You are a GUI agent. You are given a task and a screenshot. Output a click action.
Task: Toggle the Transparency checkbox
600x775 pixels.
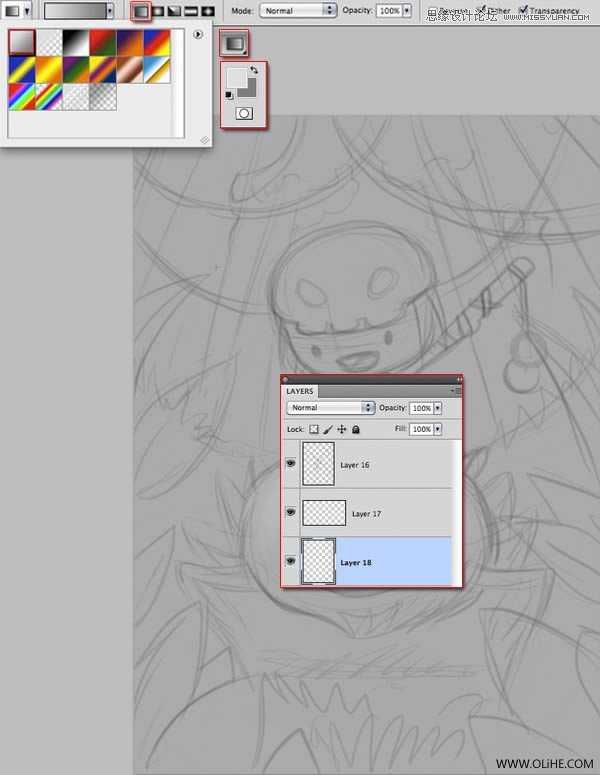(x=523, y=10)
